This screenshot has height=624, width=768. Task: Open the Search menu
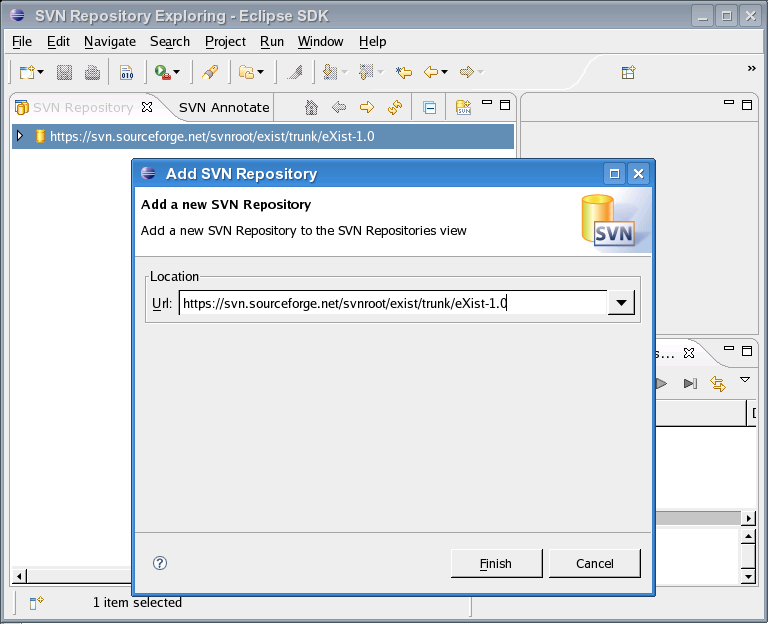point(169,42)
